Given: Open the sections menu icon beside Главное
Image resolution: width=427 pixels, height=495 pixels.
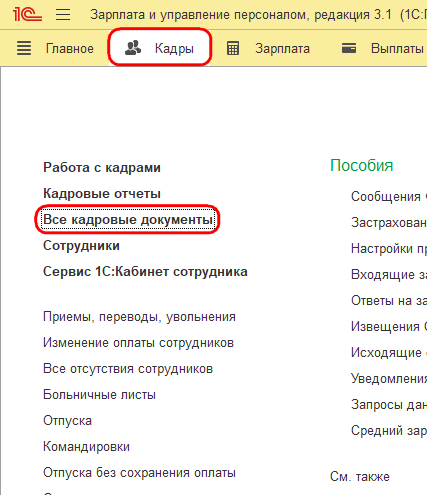Looking at the screenshot, I should (24, 48).
